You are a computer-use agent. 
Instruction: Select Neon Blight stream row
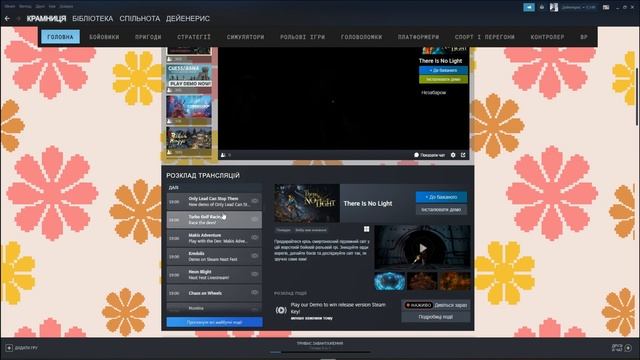coord(214,274)
